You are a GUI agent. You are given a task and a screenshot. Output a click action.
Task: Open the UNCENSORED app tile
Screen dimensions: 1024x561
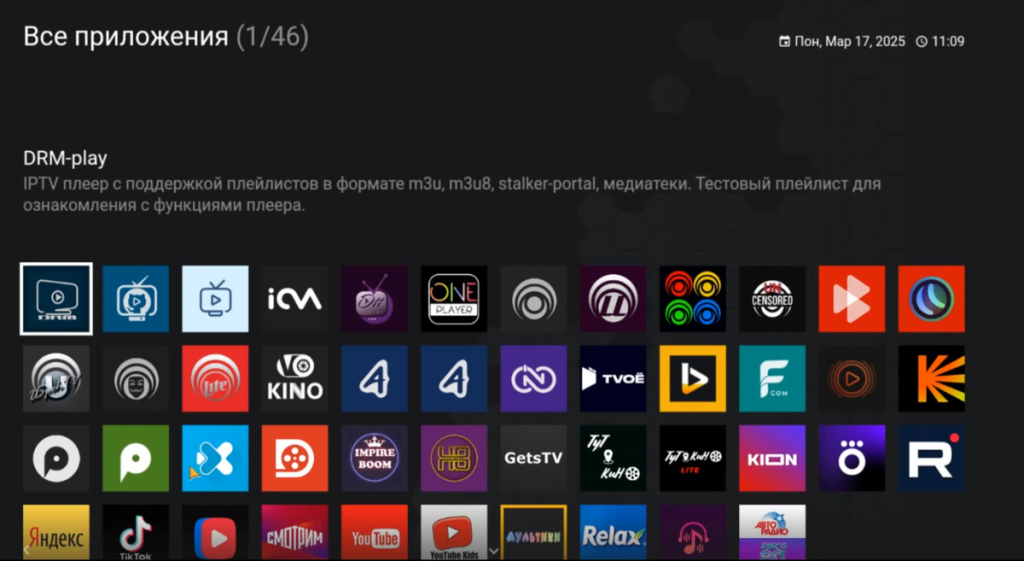pyautogui.click(x=773, y=298)
